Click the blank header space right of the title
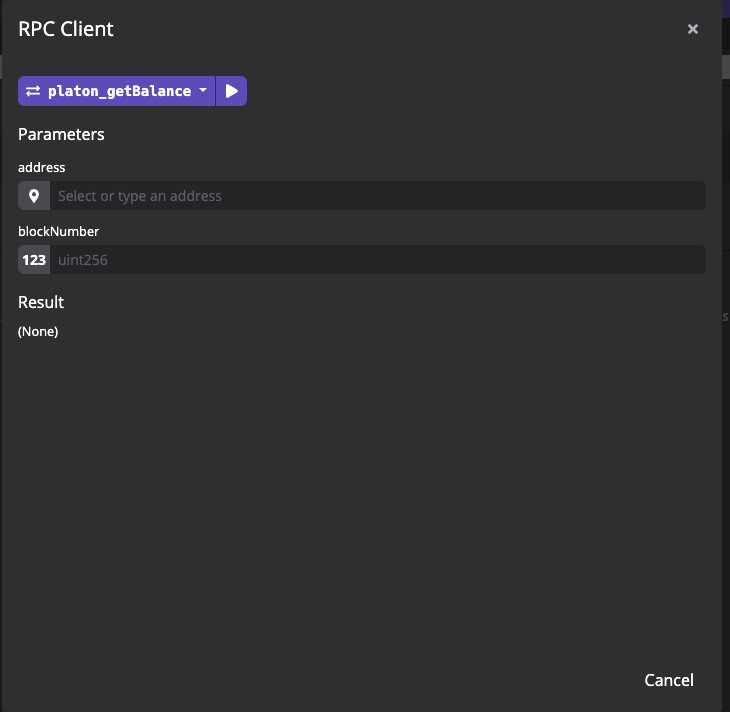730x712 pixels. click(x=400, y=29)
